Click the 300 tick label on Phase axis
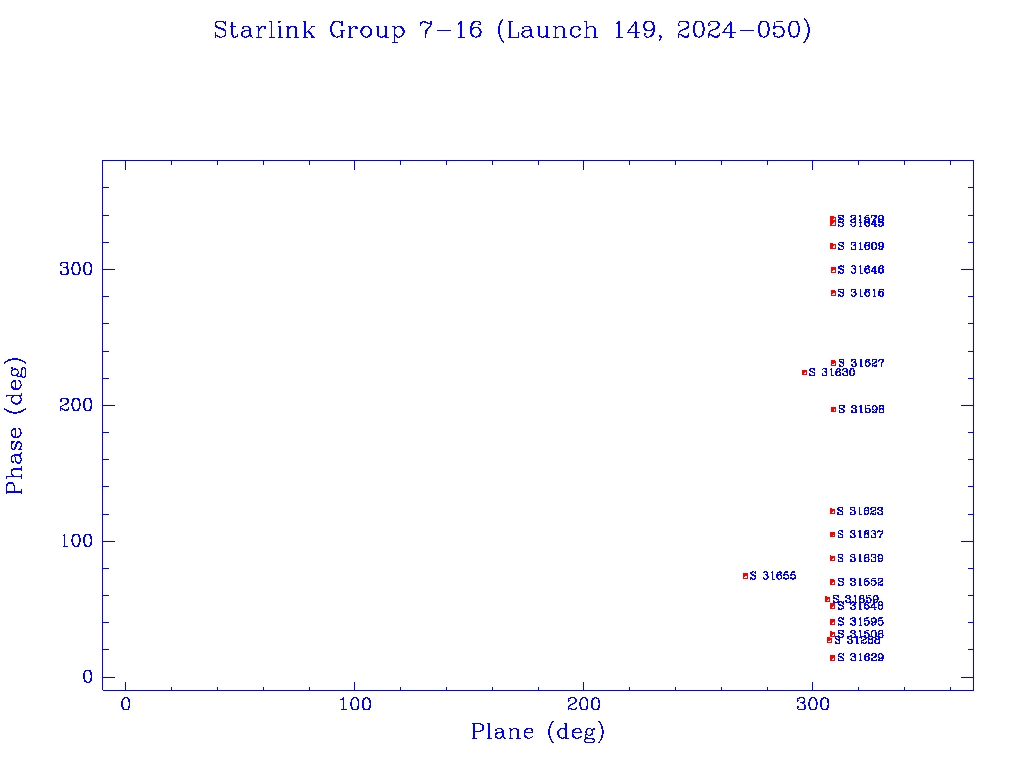This screenshot has height=768, width=1024. (x=76, y=269)
